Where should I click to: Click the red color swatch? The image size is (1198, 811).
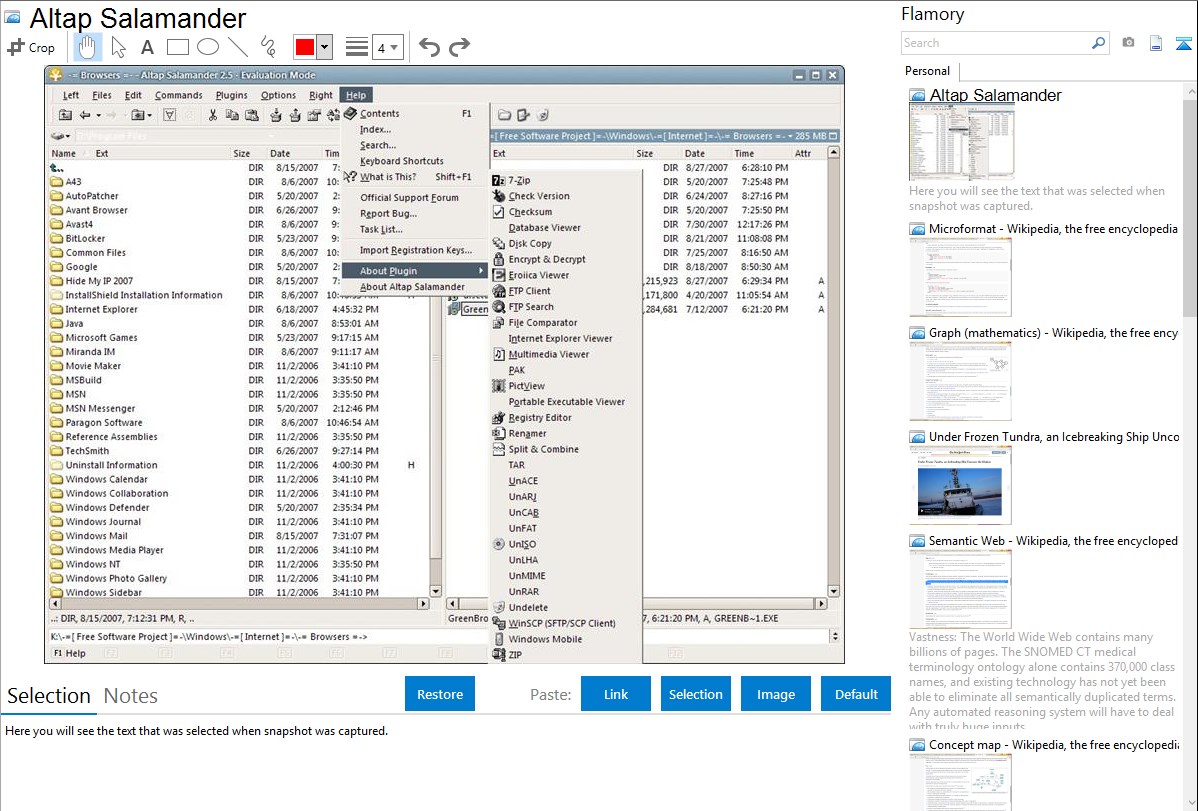[x=305, y=47]
